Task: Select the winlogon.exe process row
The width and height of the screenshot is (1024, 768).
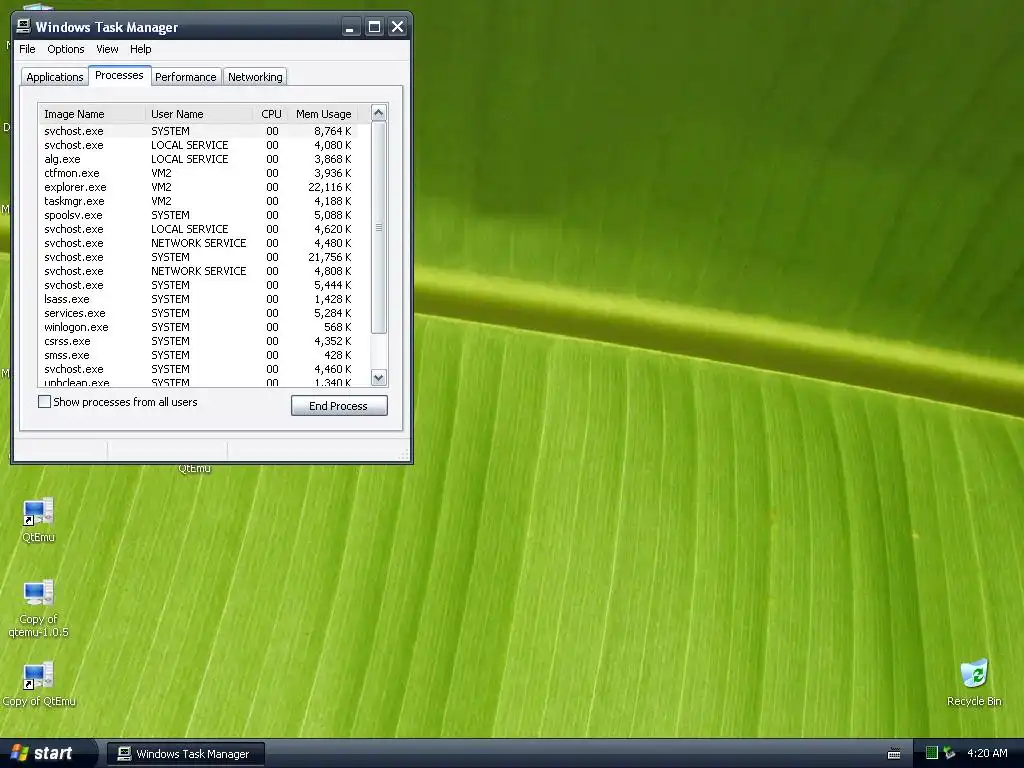Action: [198, 327]
